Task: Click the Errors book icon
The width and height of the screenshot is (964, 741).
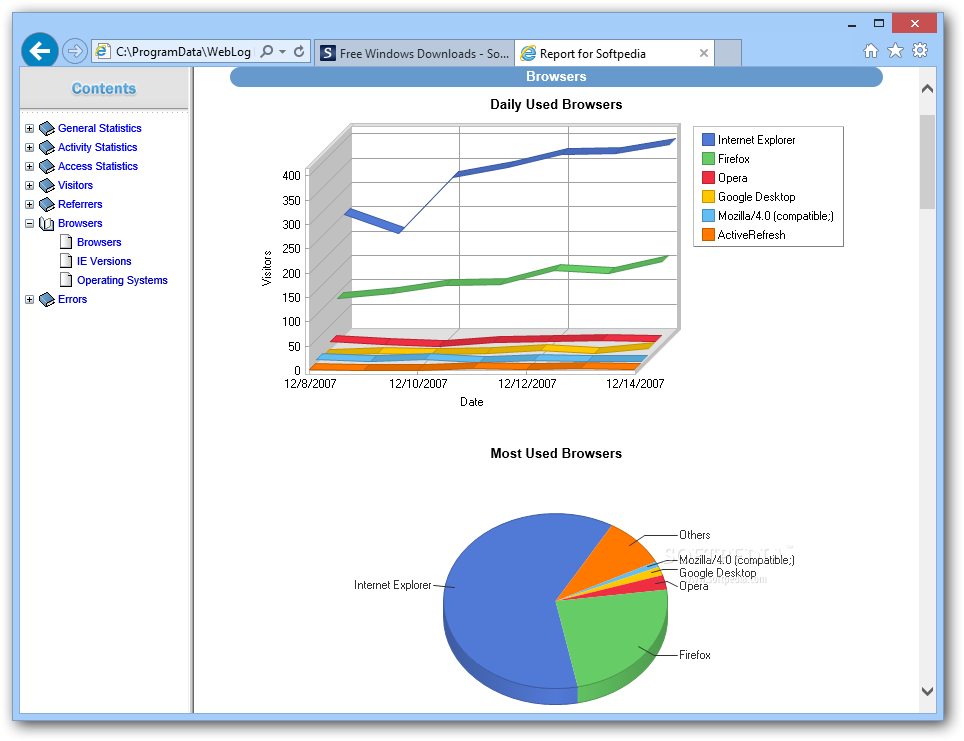Action: coord(47,299)
